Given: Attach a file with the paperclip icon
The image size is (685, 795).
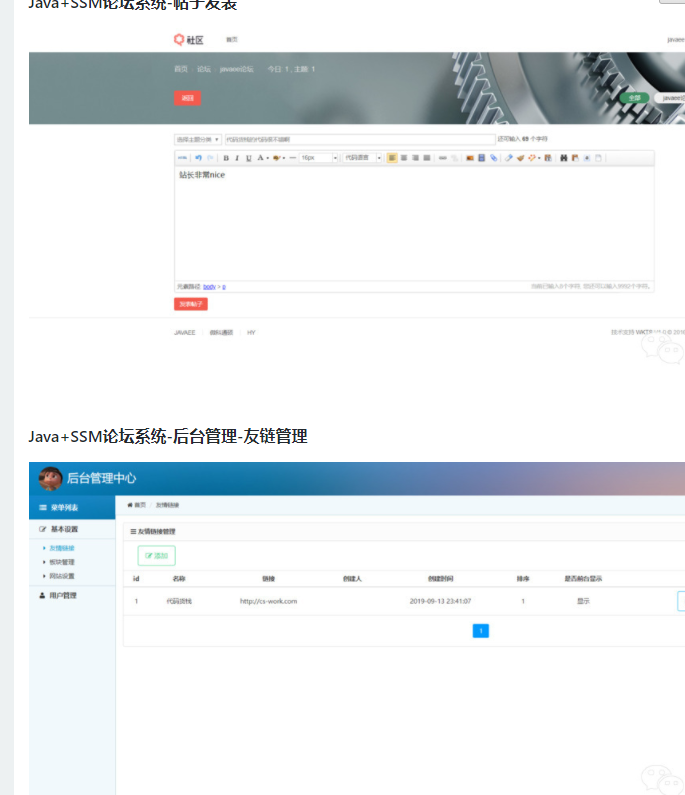Looking at the screenshot, I should 493,158.
